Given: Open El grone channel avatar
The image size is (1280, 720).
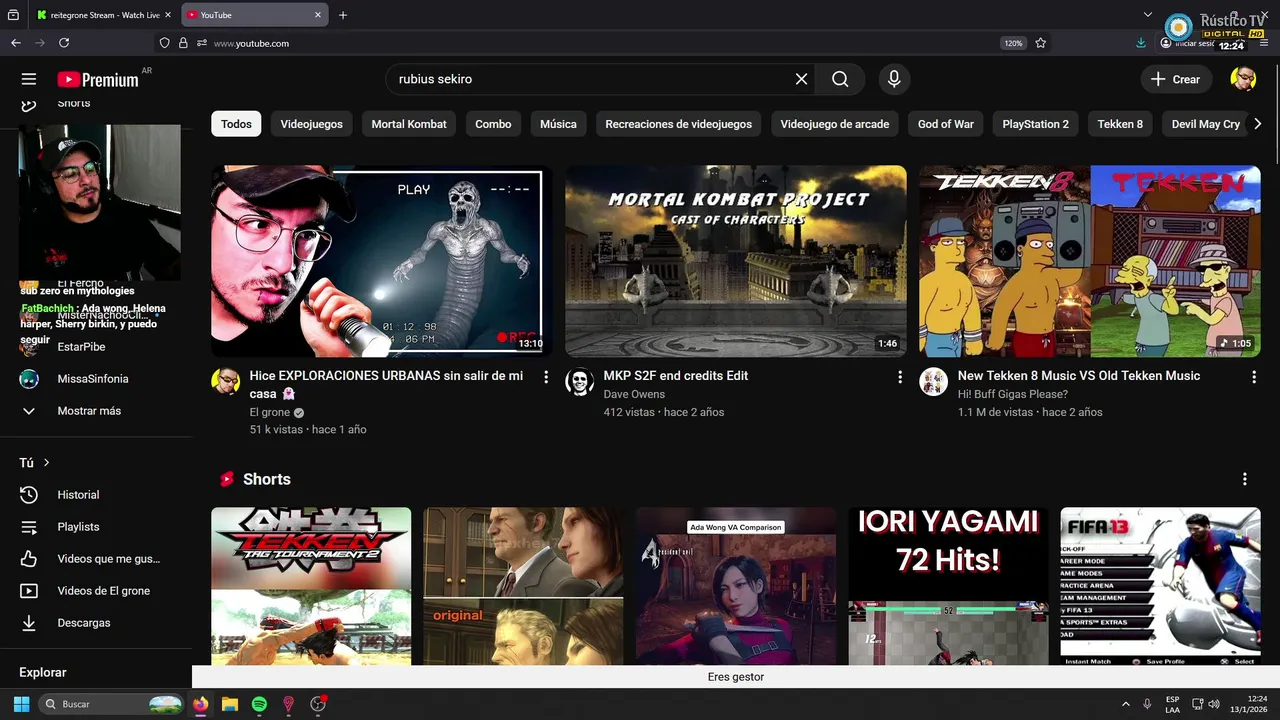Looking at the screenshot, I should pos(225,382).
